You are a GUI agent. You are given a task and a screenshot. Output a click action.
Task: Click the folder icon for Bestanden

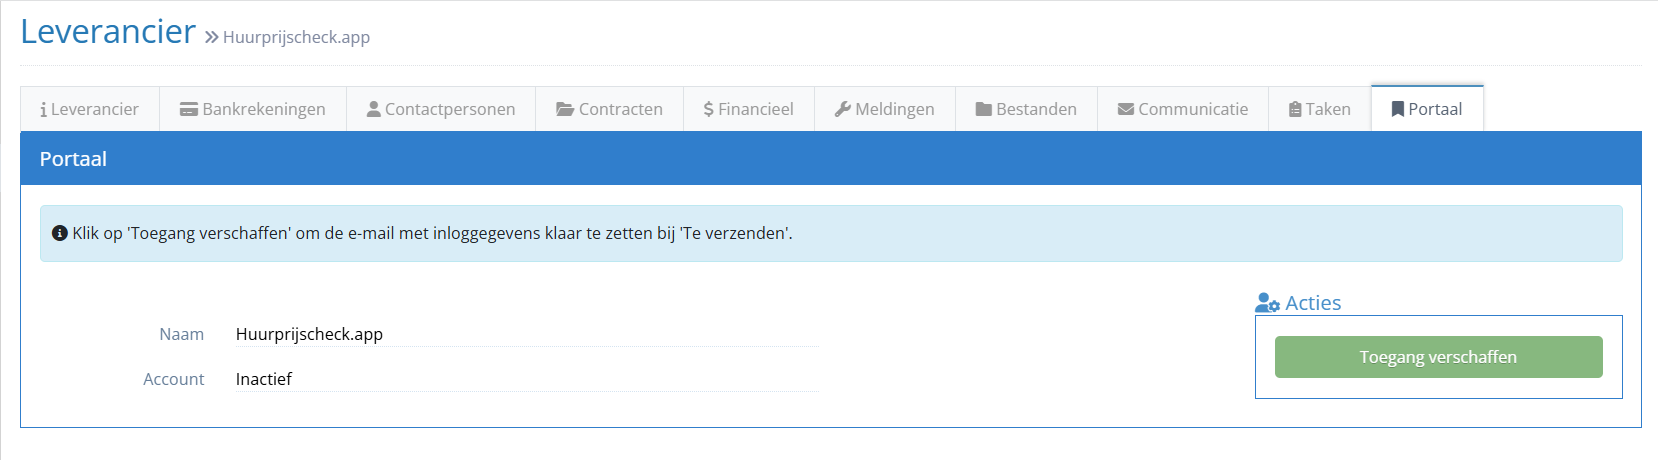click(984, 110)
